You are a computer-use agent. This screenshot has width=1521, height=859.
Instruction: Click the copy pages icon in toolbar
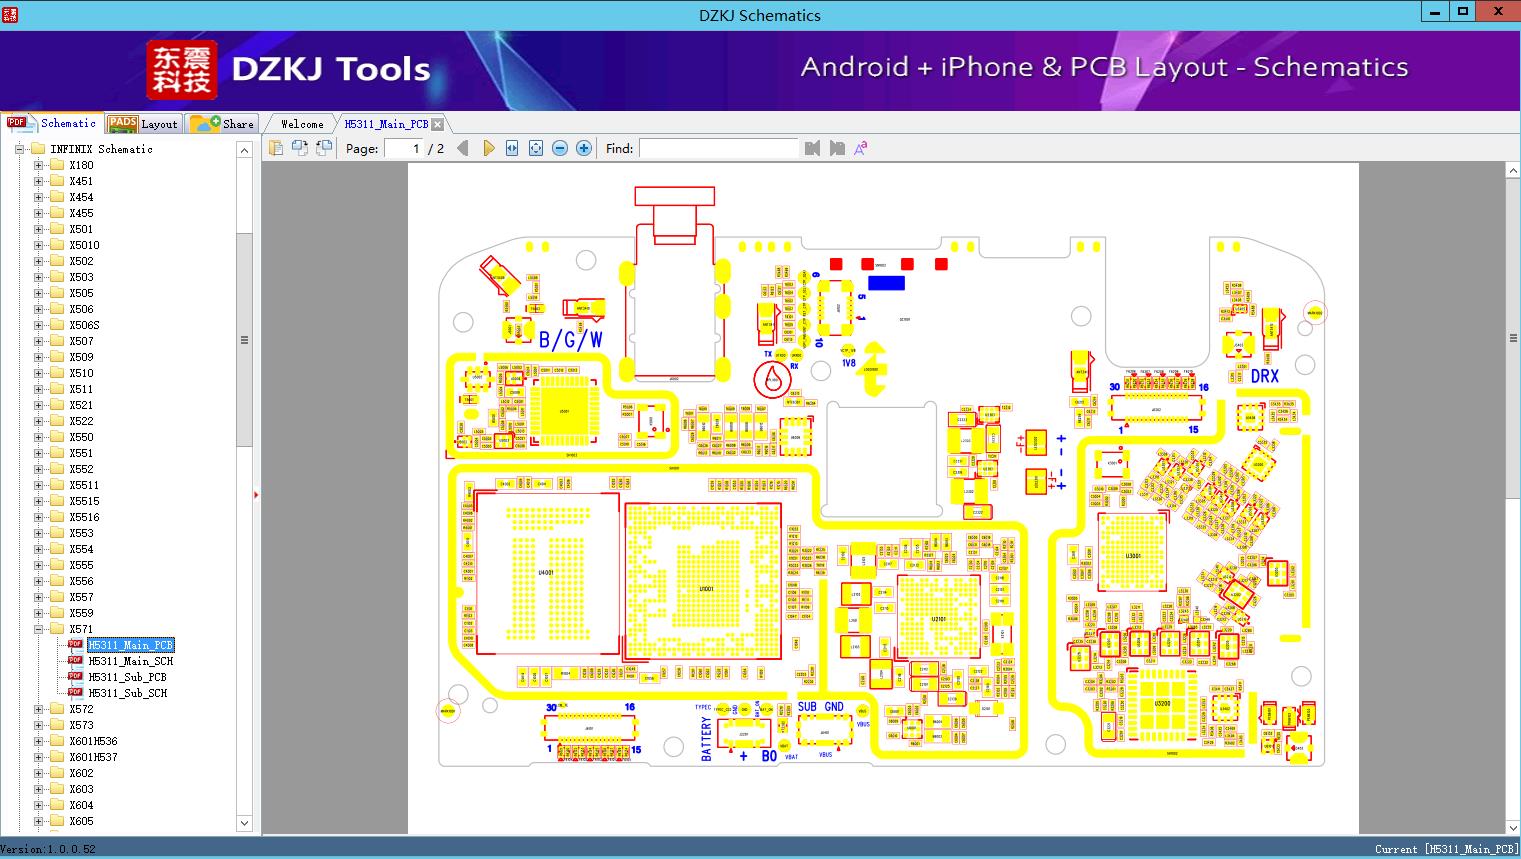click(275, 148)
